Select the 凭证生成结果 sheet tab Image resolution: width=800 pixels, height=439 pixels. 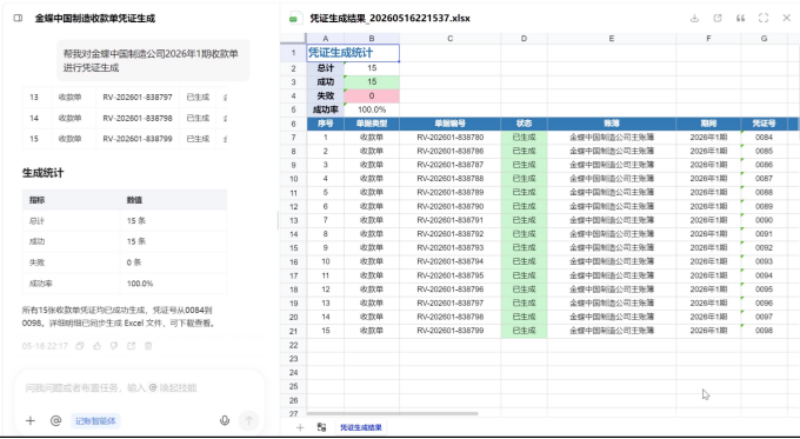(x=361, y=428)
